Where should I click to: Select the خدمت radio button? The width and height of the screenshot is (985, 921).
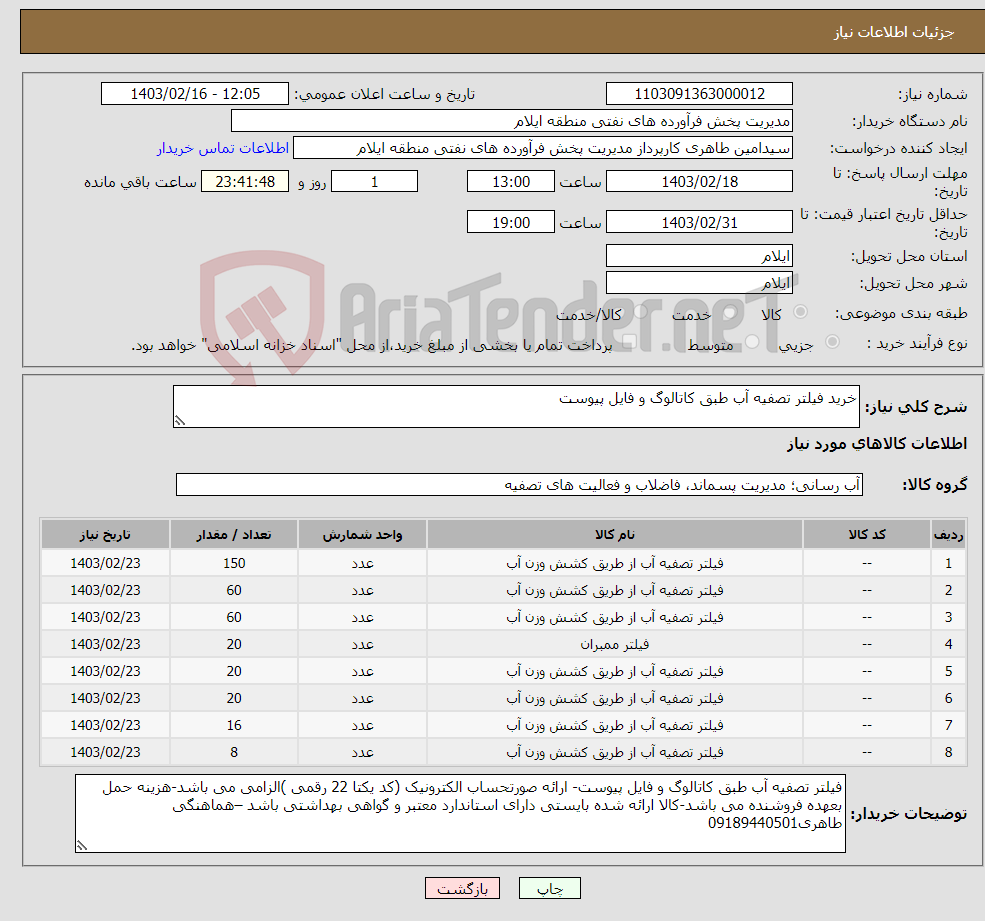click(729, 312)
